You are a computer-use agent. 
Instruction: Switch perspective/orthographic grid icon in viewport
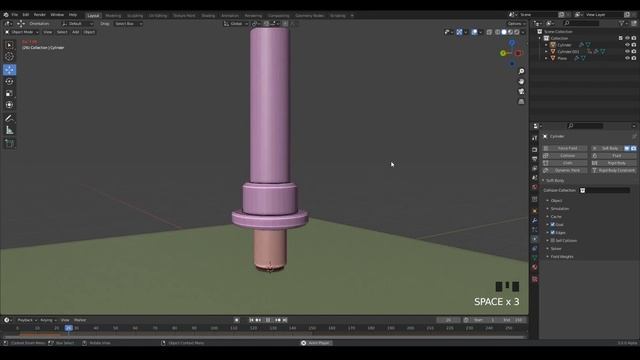(521, 102)
